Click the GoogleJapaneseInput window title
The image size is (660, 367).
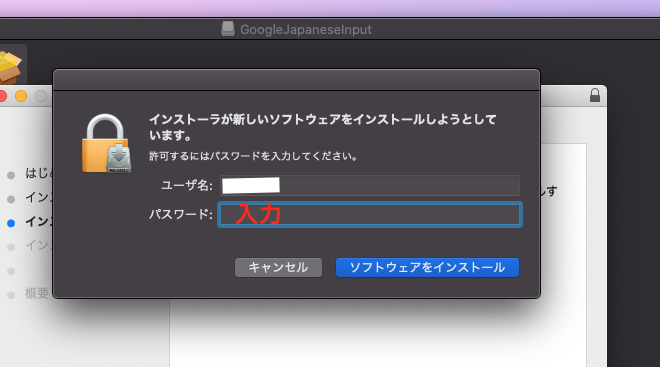tap(306, 29)
